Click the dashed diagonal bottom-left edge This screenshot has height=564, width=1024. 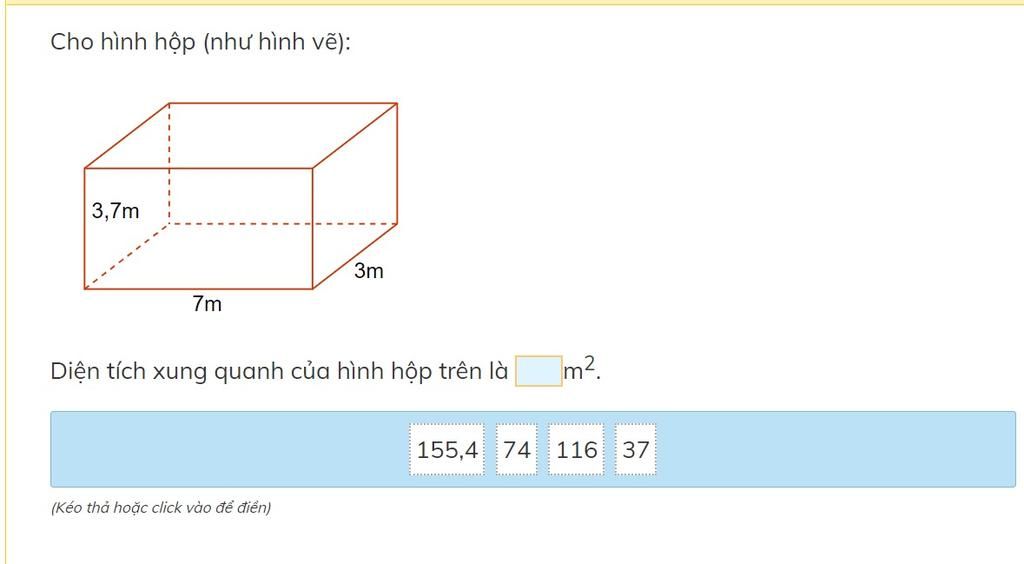(x=127, y=256)
